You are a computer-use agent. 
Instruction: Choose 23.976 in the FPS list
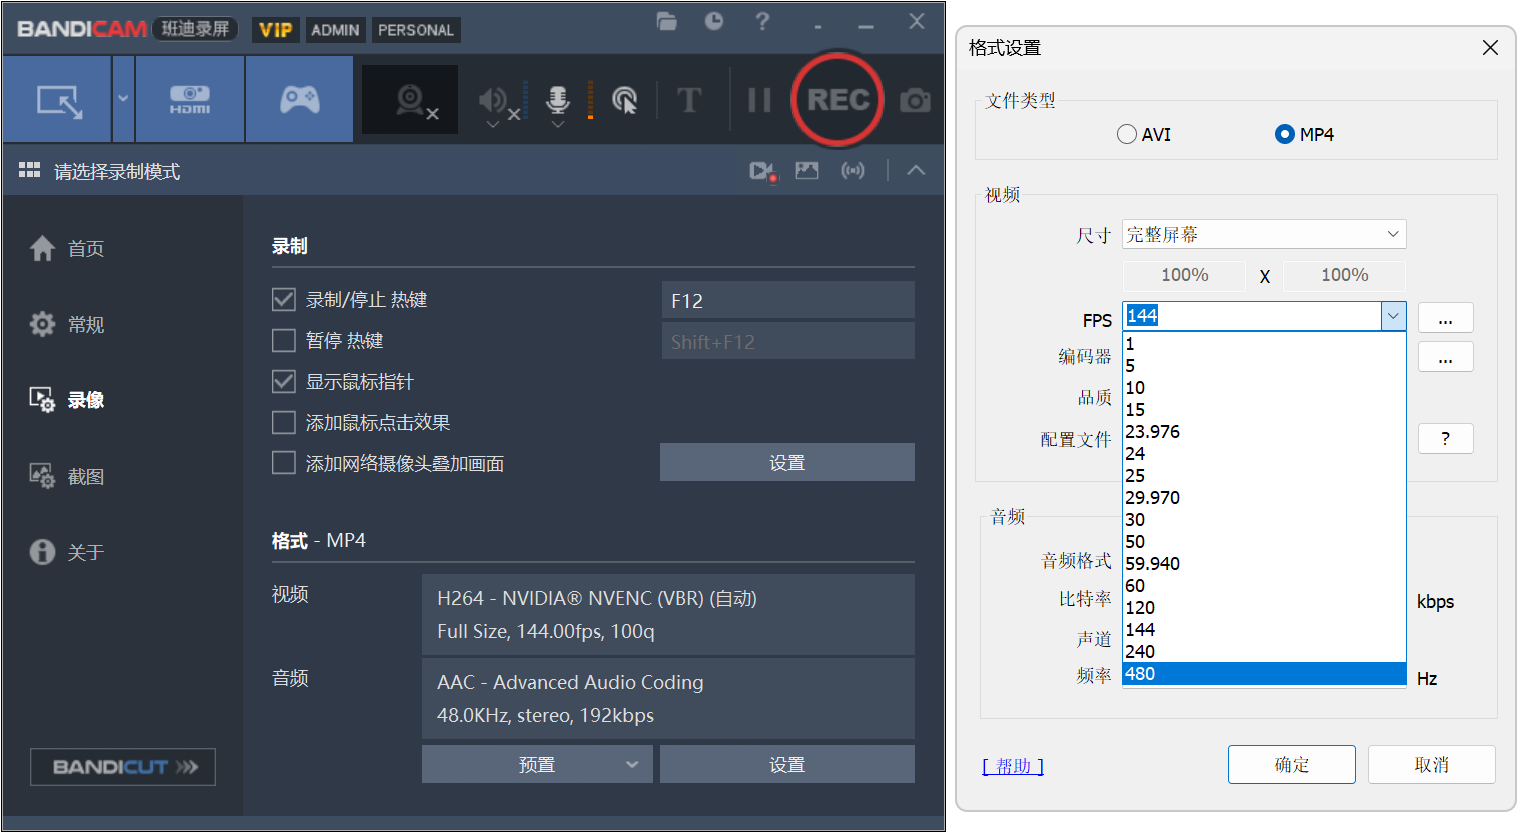1264,432
